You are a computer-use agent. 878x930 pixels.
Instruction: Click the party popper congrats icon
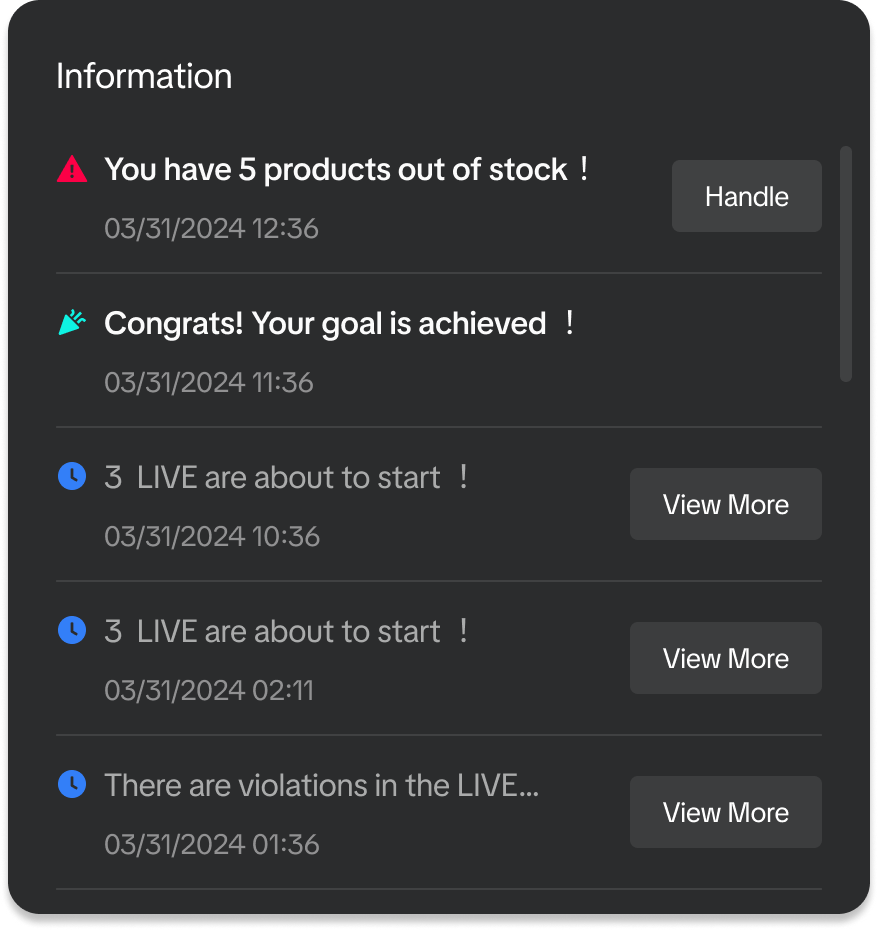72,323
